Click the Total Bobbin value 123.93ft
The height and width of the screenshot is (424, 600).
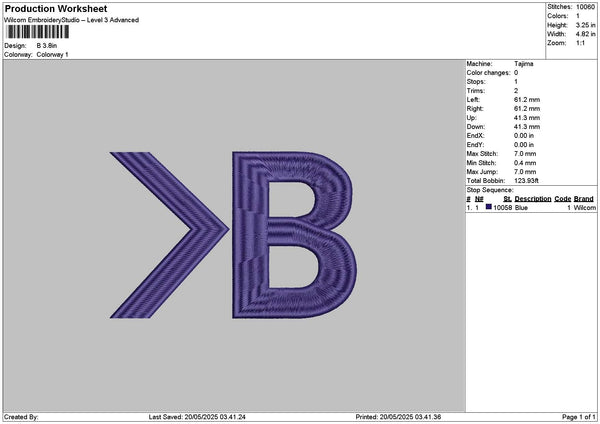tap(530, 180)
